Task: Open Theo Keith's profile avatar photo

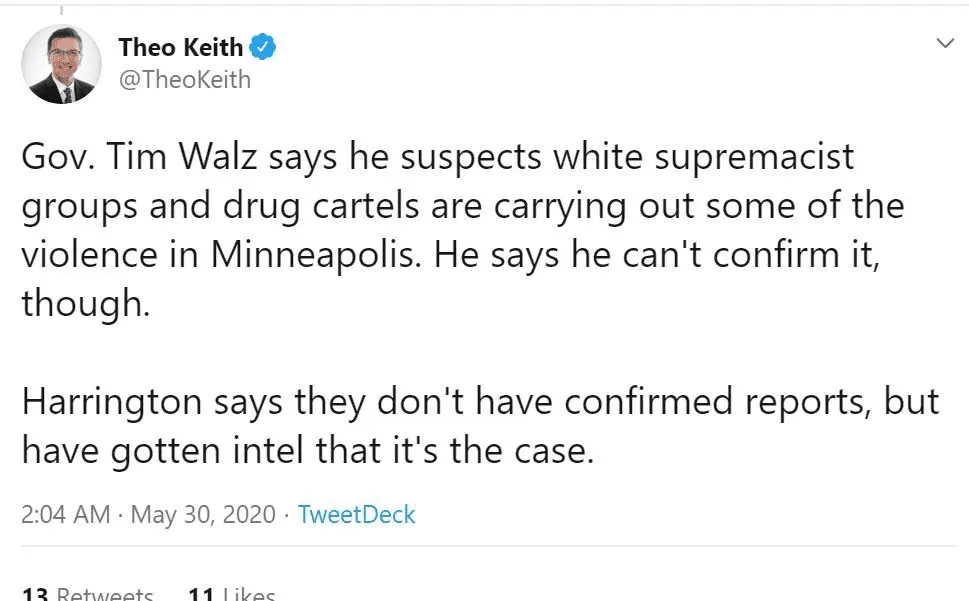Action: point(61,64)
